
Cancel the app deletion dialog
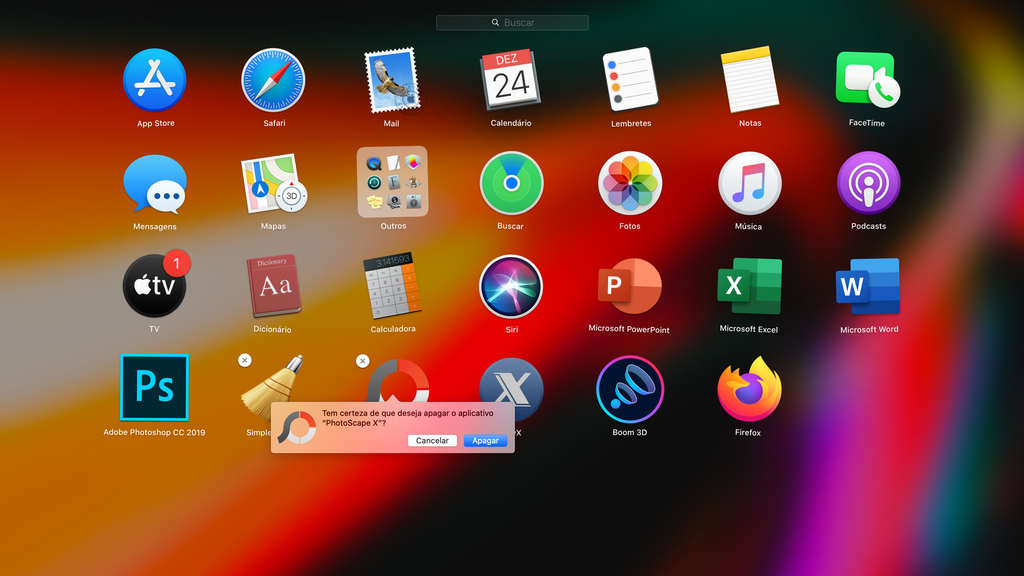(432, 441)
